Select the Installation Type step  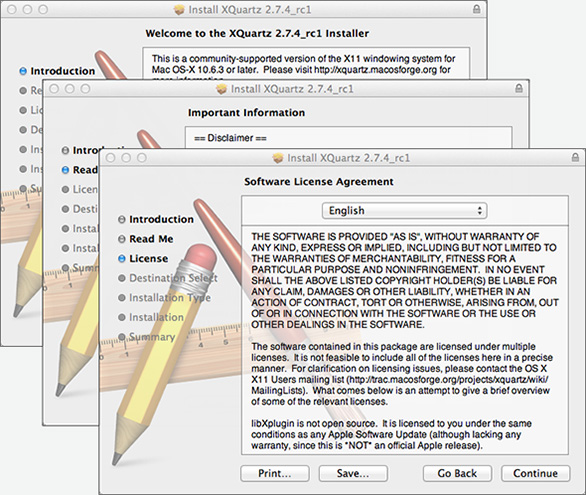(x=170, y=298)
